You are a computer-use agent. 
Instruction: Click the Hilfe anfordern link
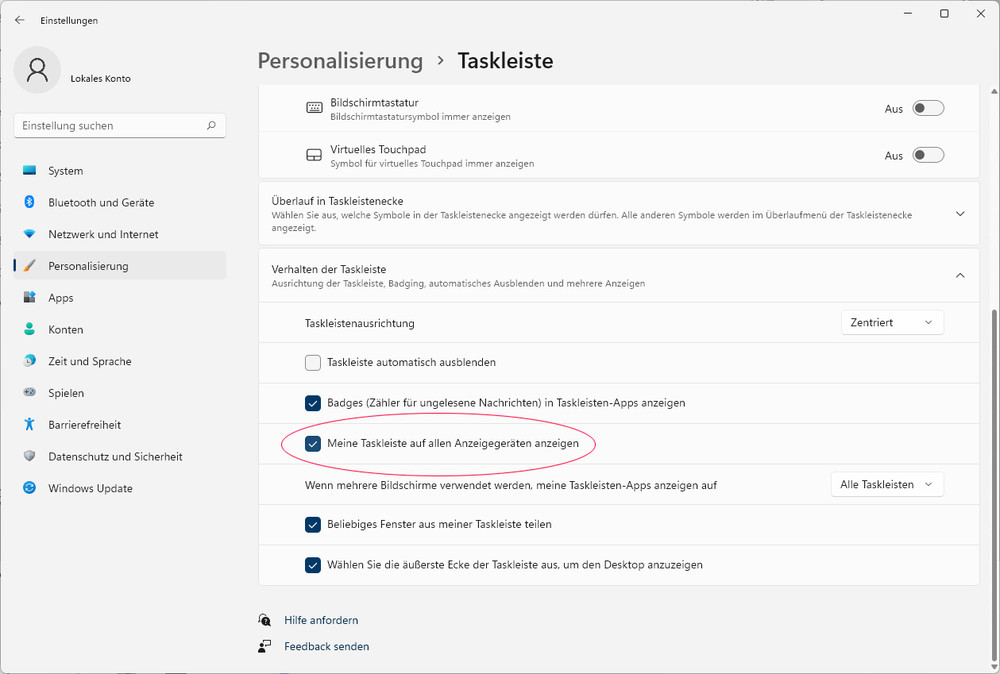pyautogui.click(x=321, y=620)
